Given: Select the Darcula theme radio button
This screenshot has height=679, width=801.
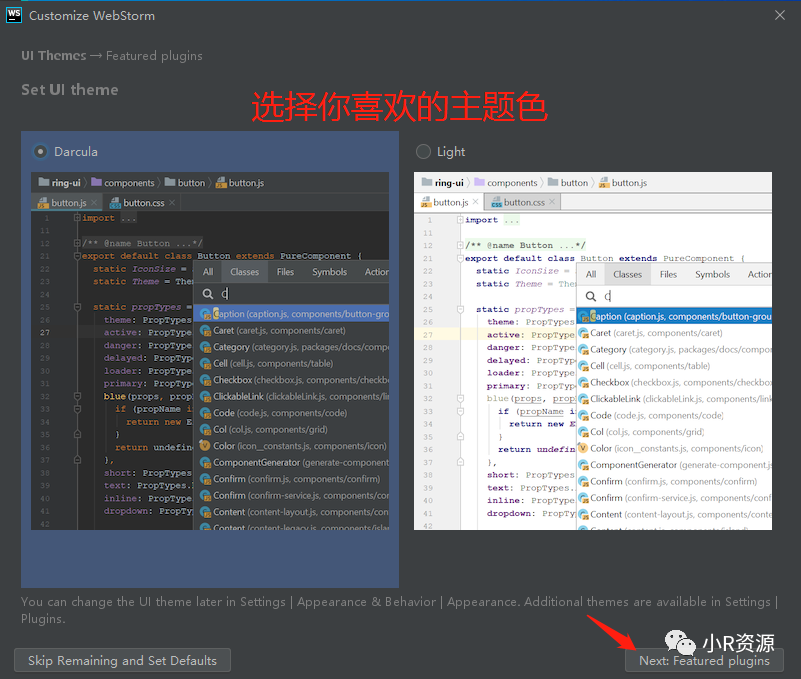Looking at the screenshot, I should (x=40, y=151).
